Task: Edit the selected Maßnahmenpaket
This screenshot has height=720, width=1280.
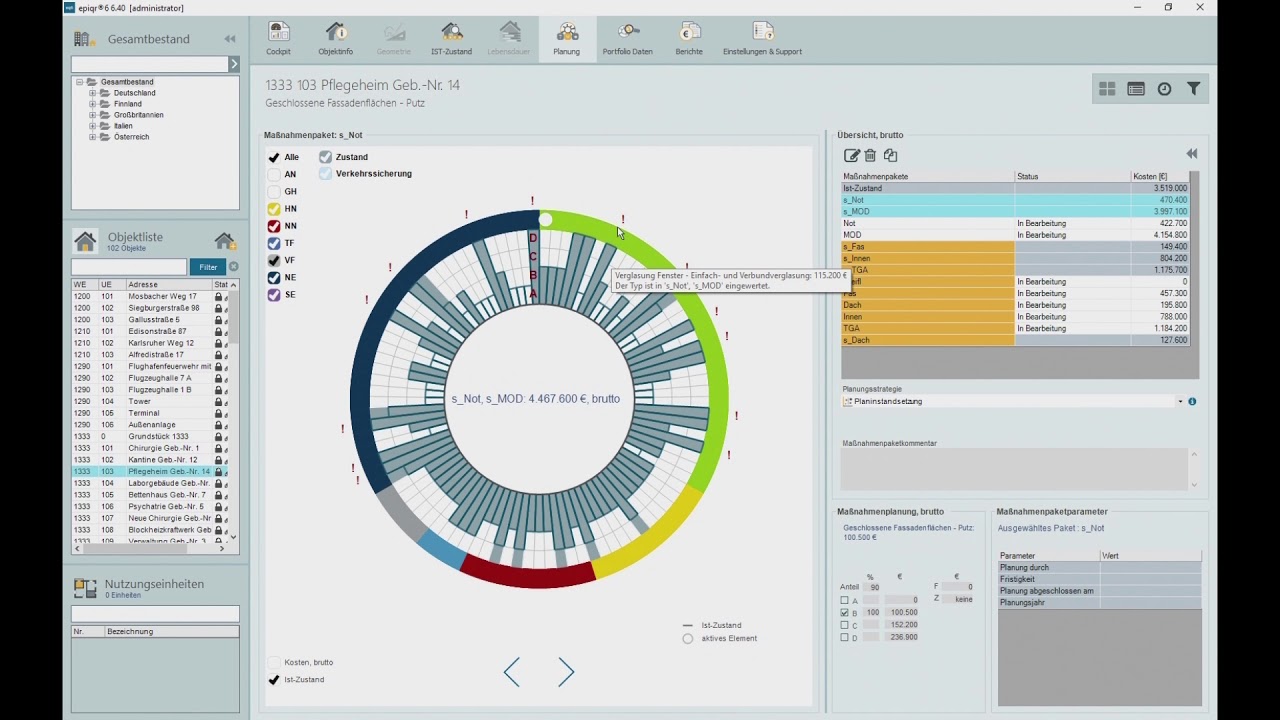Action: [x=852, y=155]
